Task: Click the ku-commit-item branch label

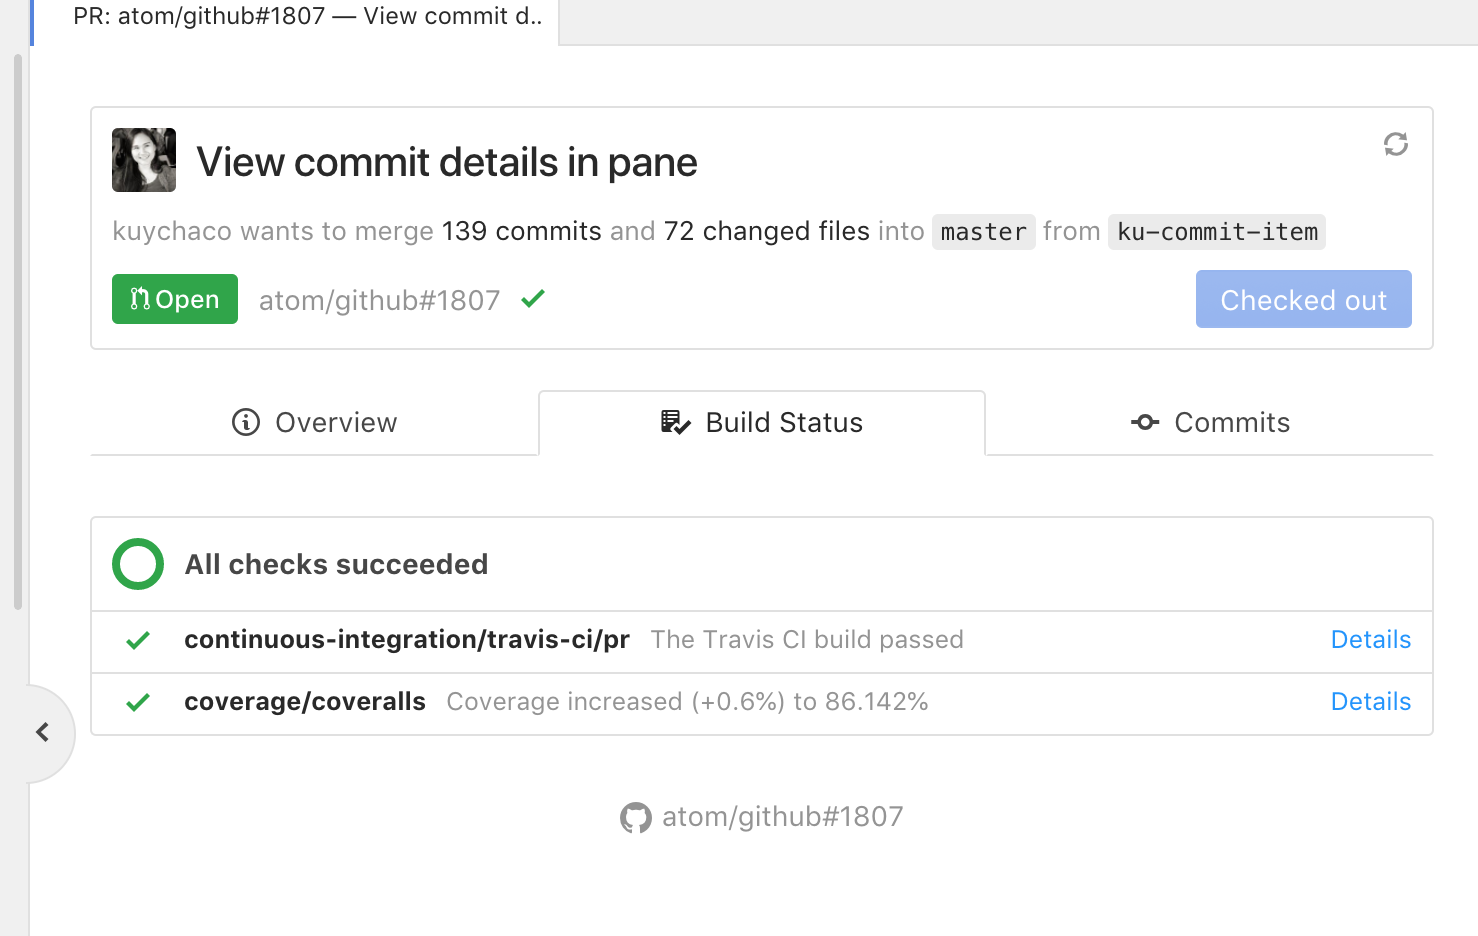Action: (x=1217, y=232)
